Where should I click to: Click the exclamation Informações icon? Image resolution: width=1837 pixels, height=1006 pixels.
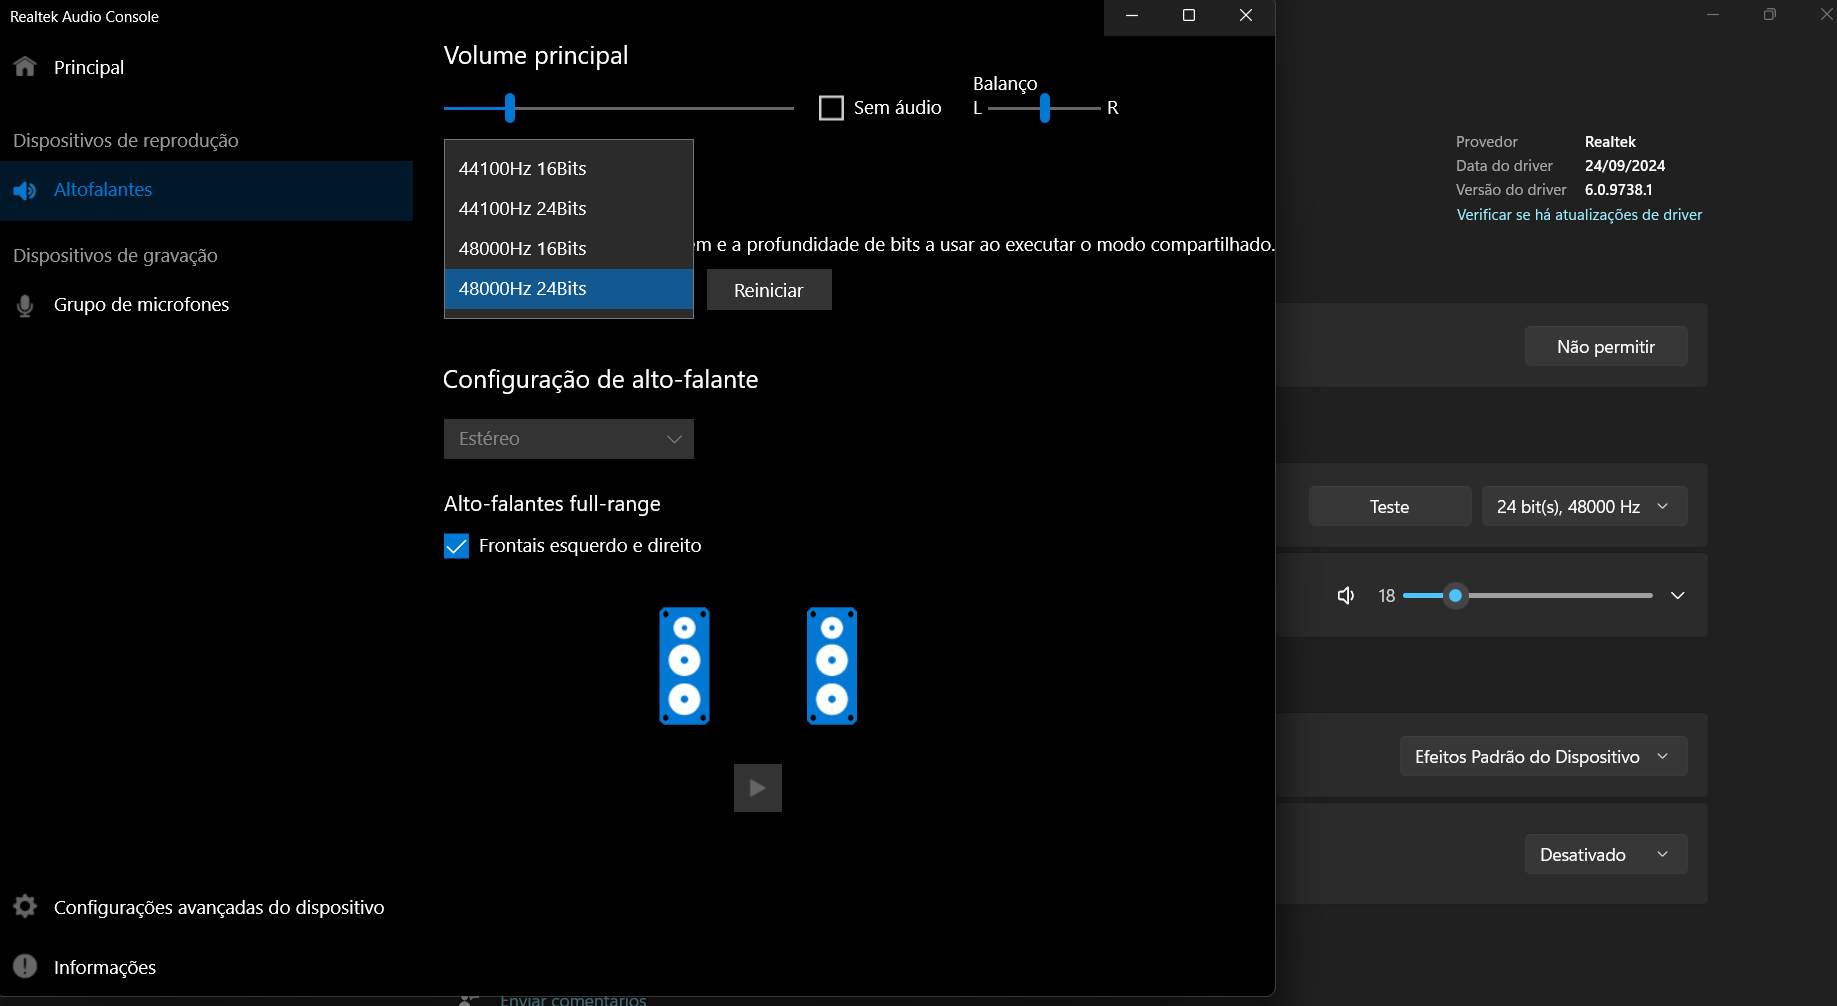[25, 966]
